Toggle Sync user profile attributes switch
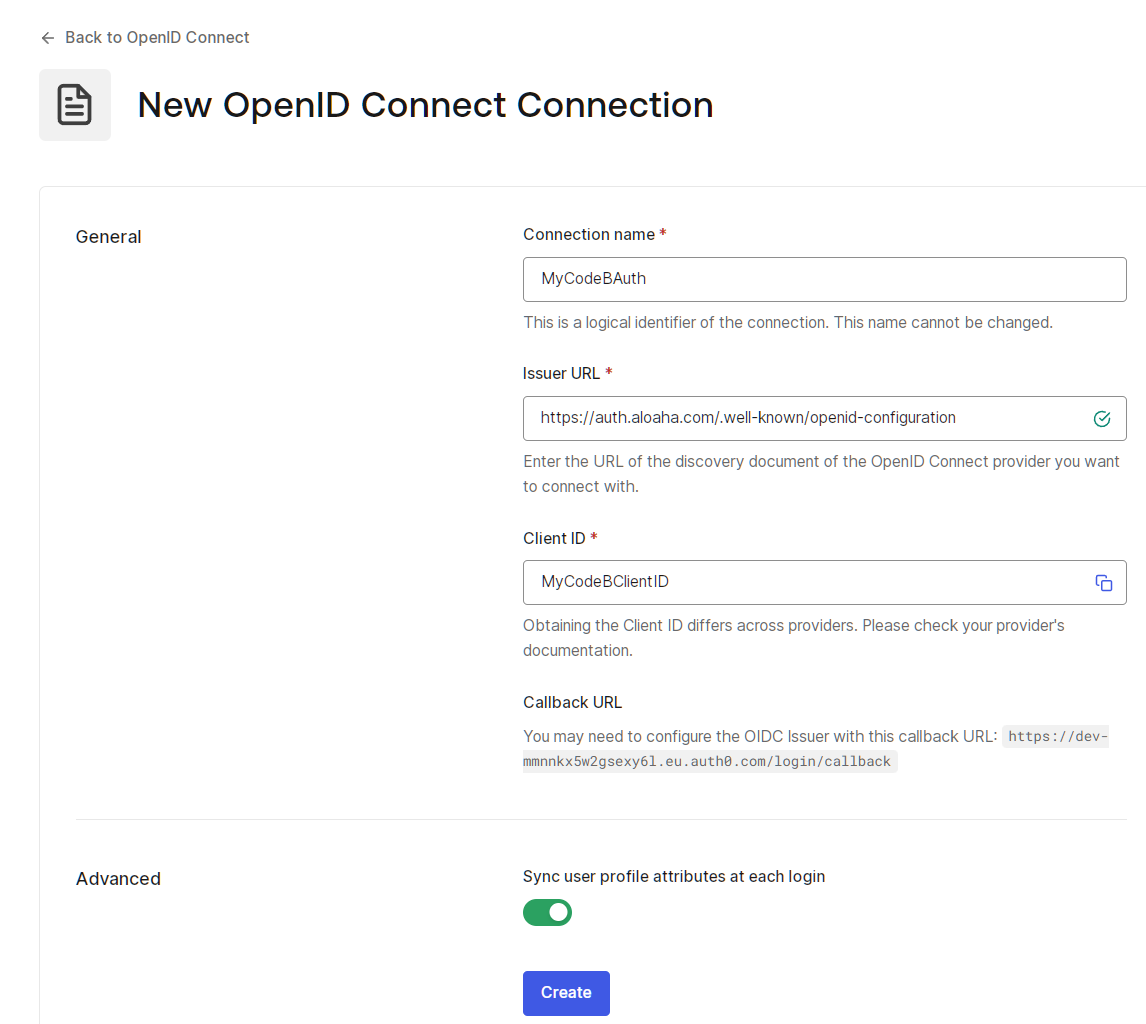This screenshot has width=1146, height=1024. tap(547, 912)
